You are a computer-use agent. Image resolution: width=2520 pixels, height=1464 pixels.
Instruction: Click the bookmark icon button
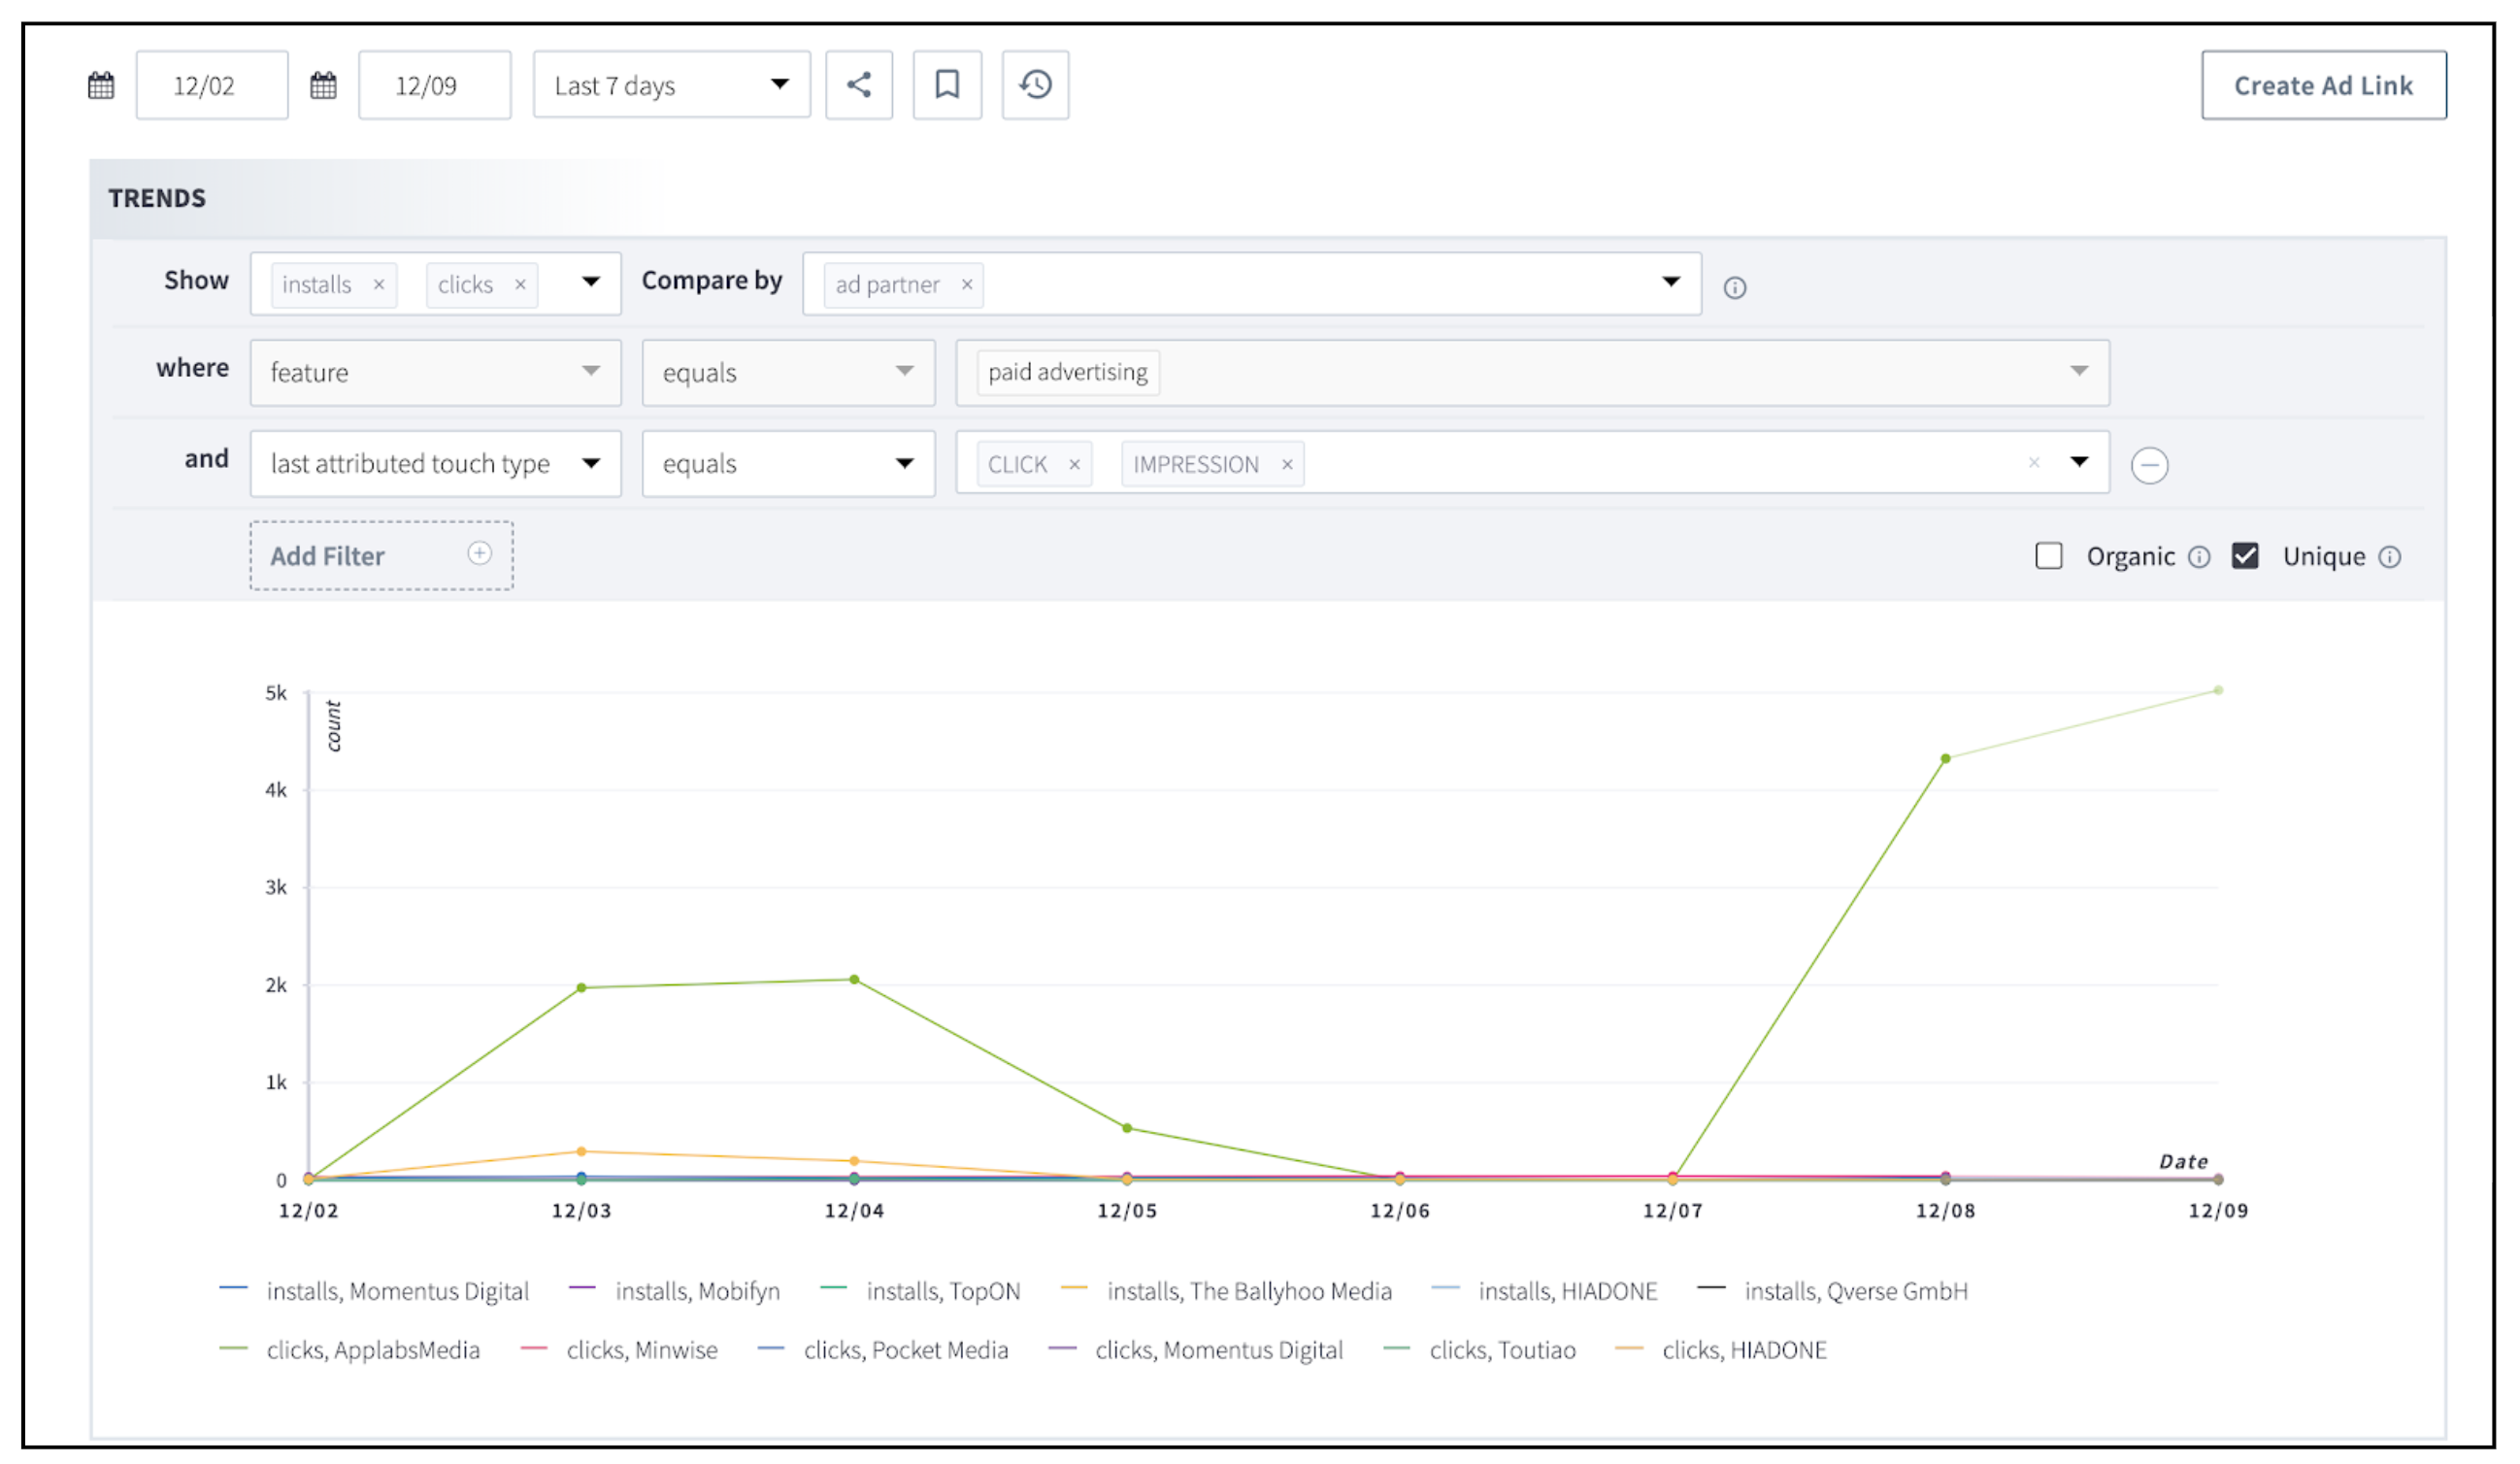click(x=947, y=85)
